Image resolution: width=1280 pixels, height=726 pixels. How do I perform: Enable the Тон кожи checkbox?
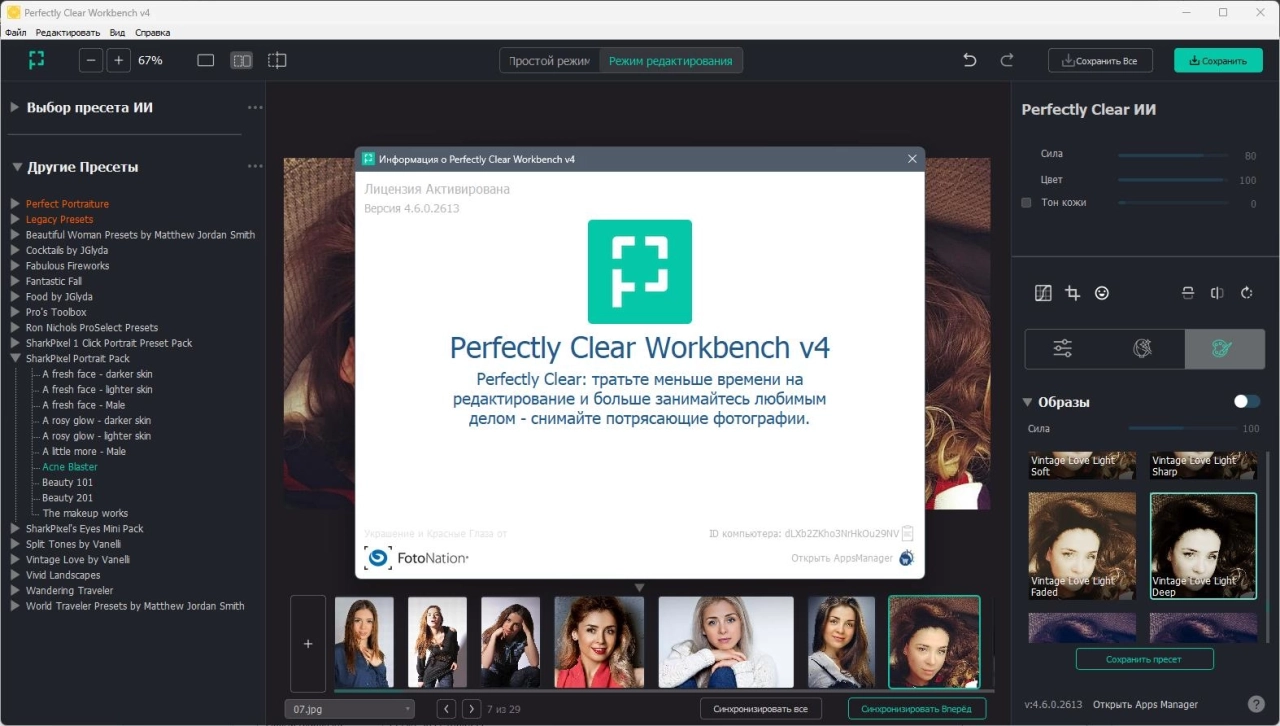1026,203
